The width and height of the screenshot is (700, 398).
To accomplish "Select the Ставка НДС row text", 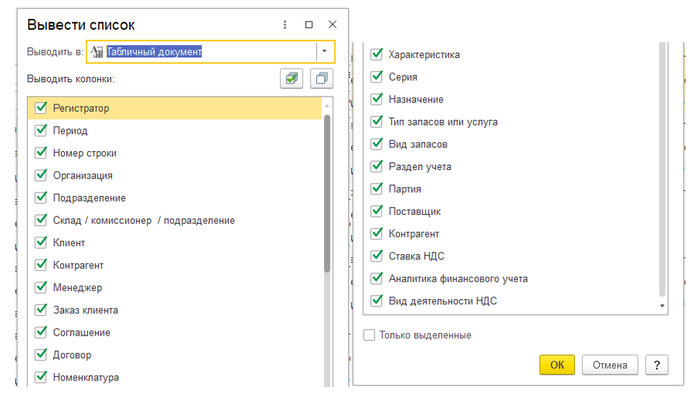I will [416, 256].
